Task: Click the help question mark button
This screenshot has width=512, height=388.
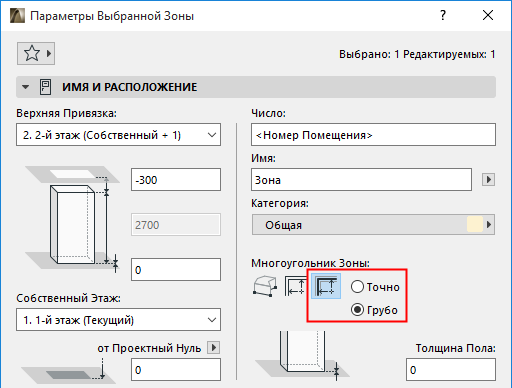Action: pos(443,15)
